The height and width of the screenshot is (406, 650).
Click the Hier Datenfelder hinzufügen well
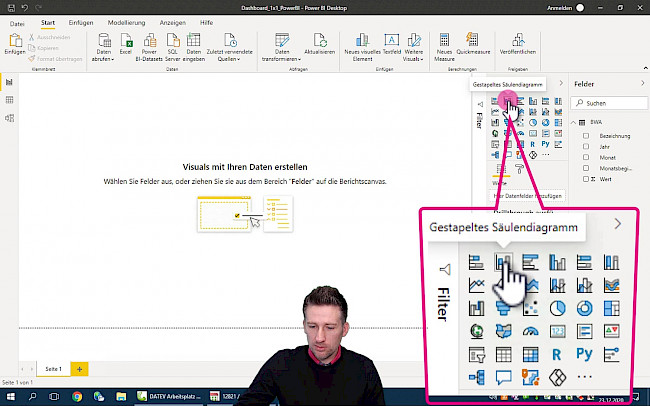(527, 196)
